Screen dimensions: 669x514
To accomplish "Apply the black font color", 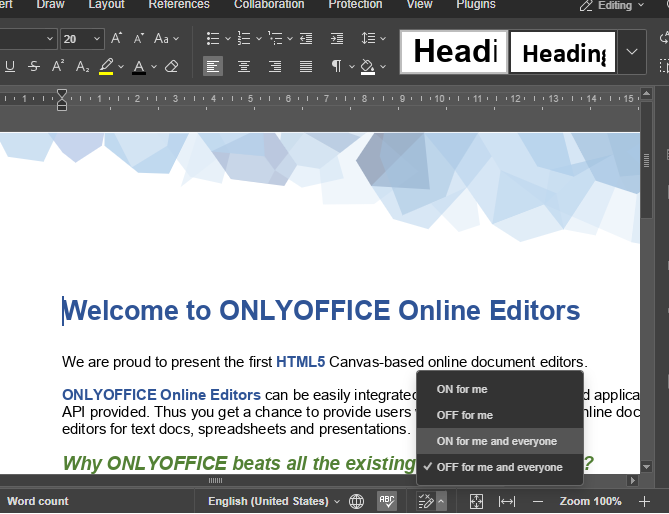I will [x=139, y=67].
